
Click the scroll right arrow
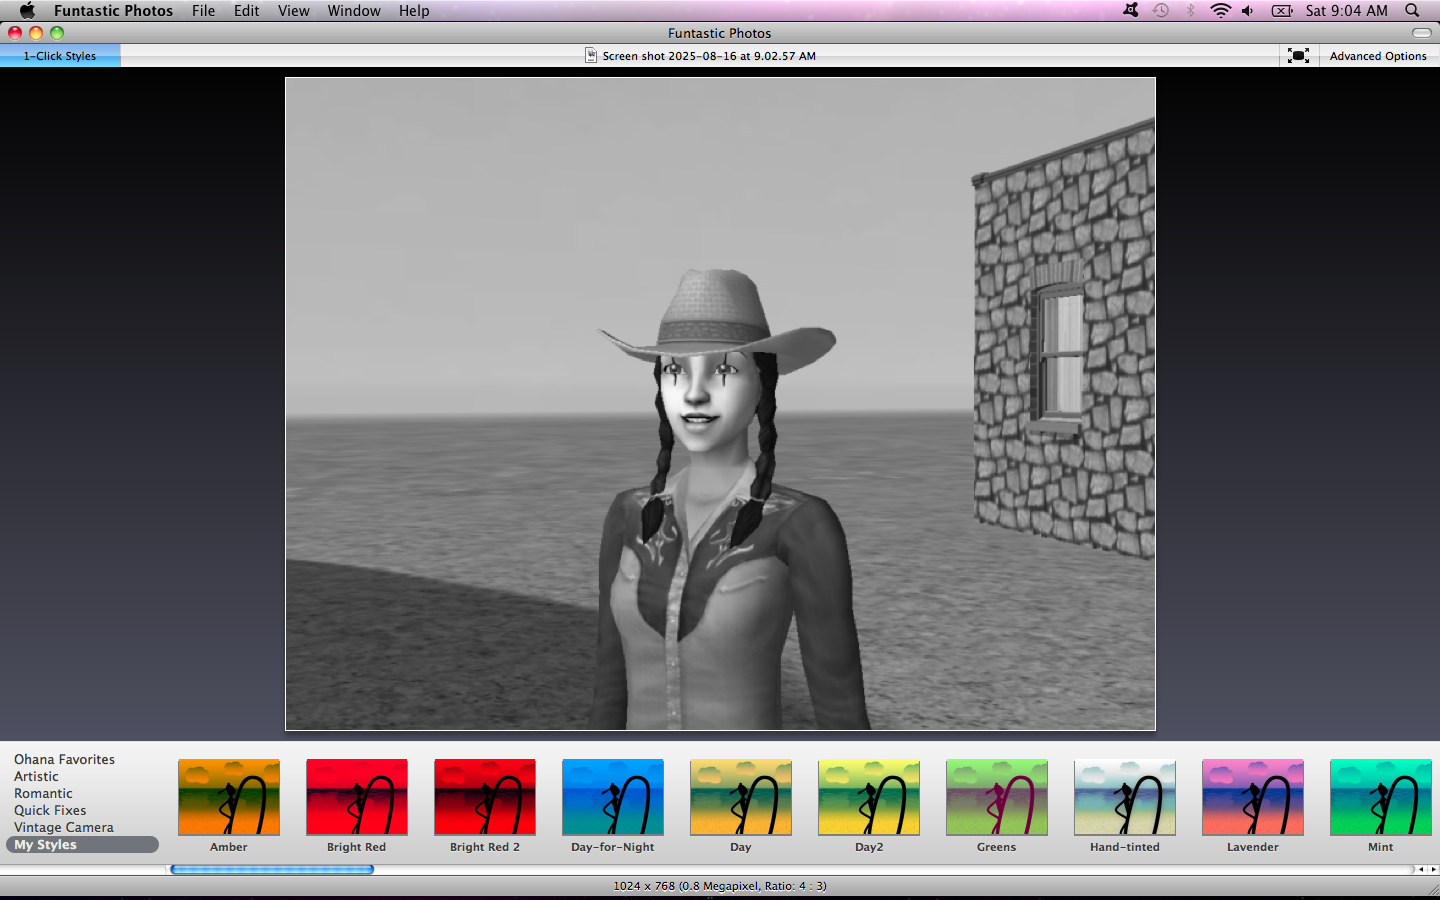coord(1433,870)
